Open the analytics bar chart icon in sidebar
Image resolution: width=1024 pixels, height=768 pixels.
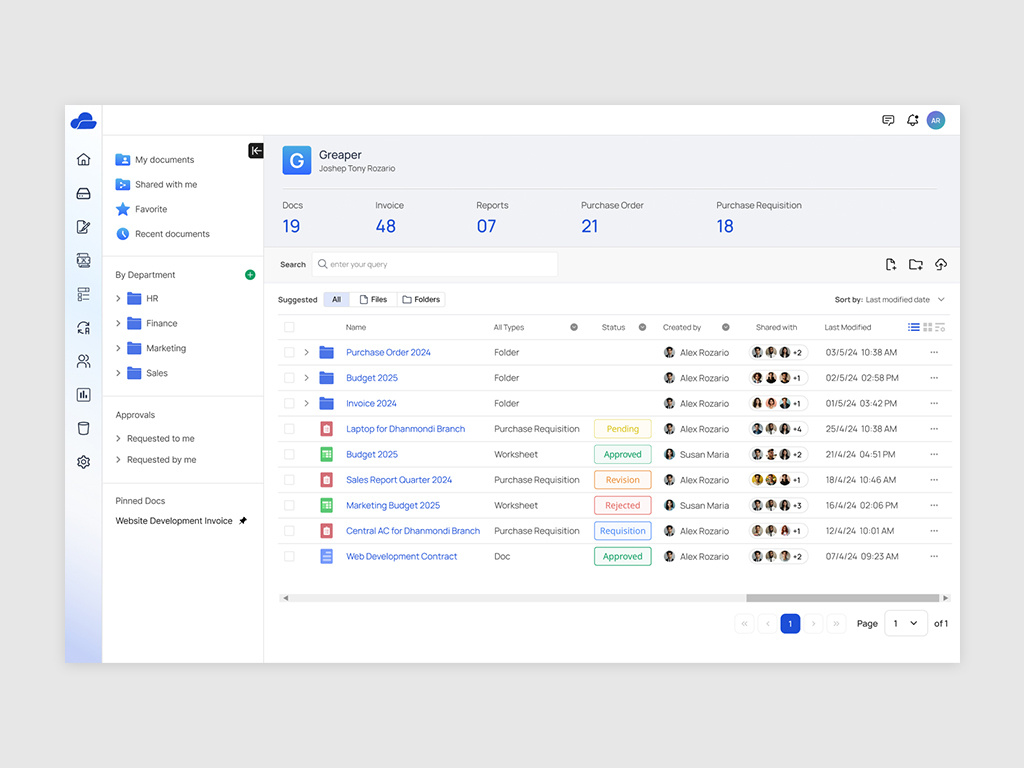point(84,395)
